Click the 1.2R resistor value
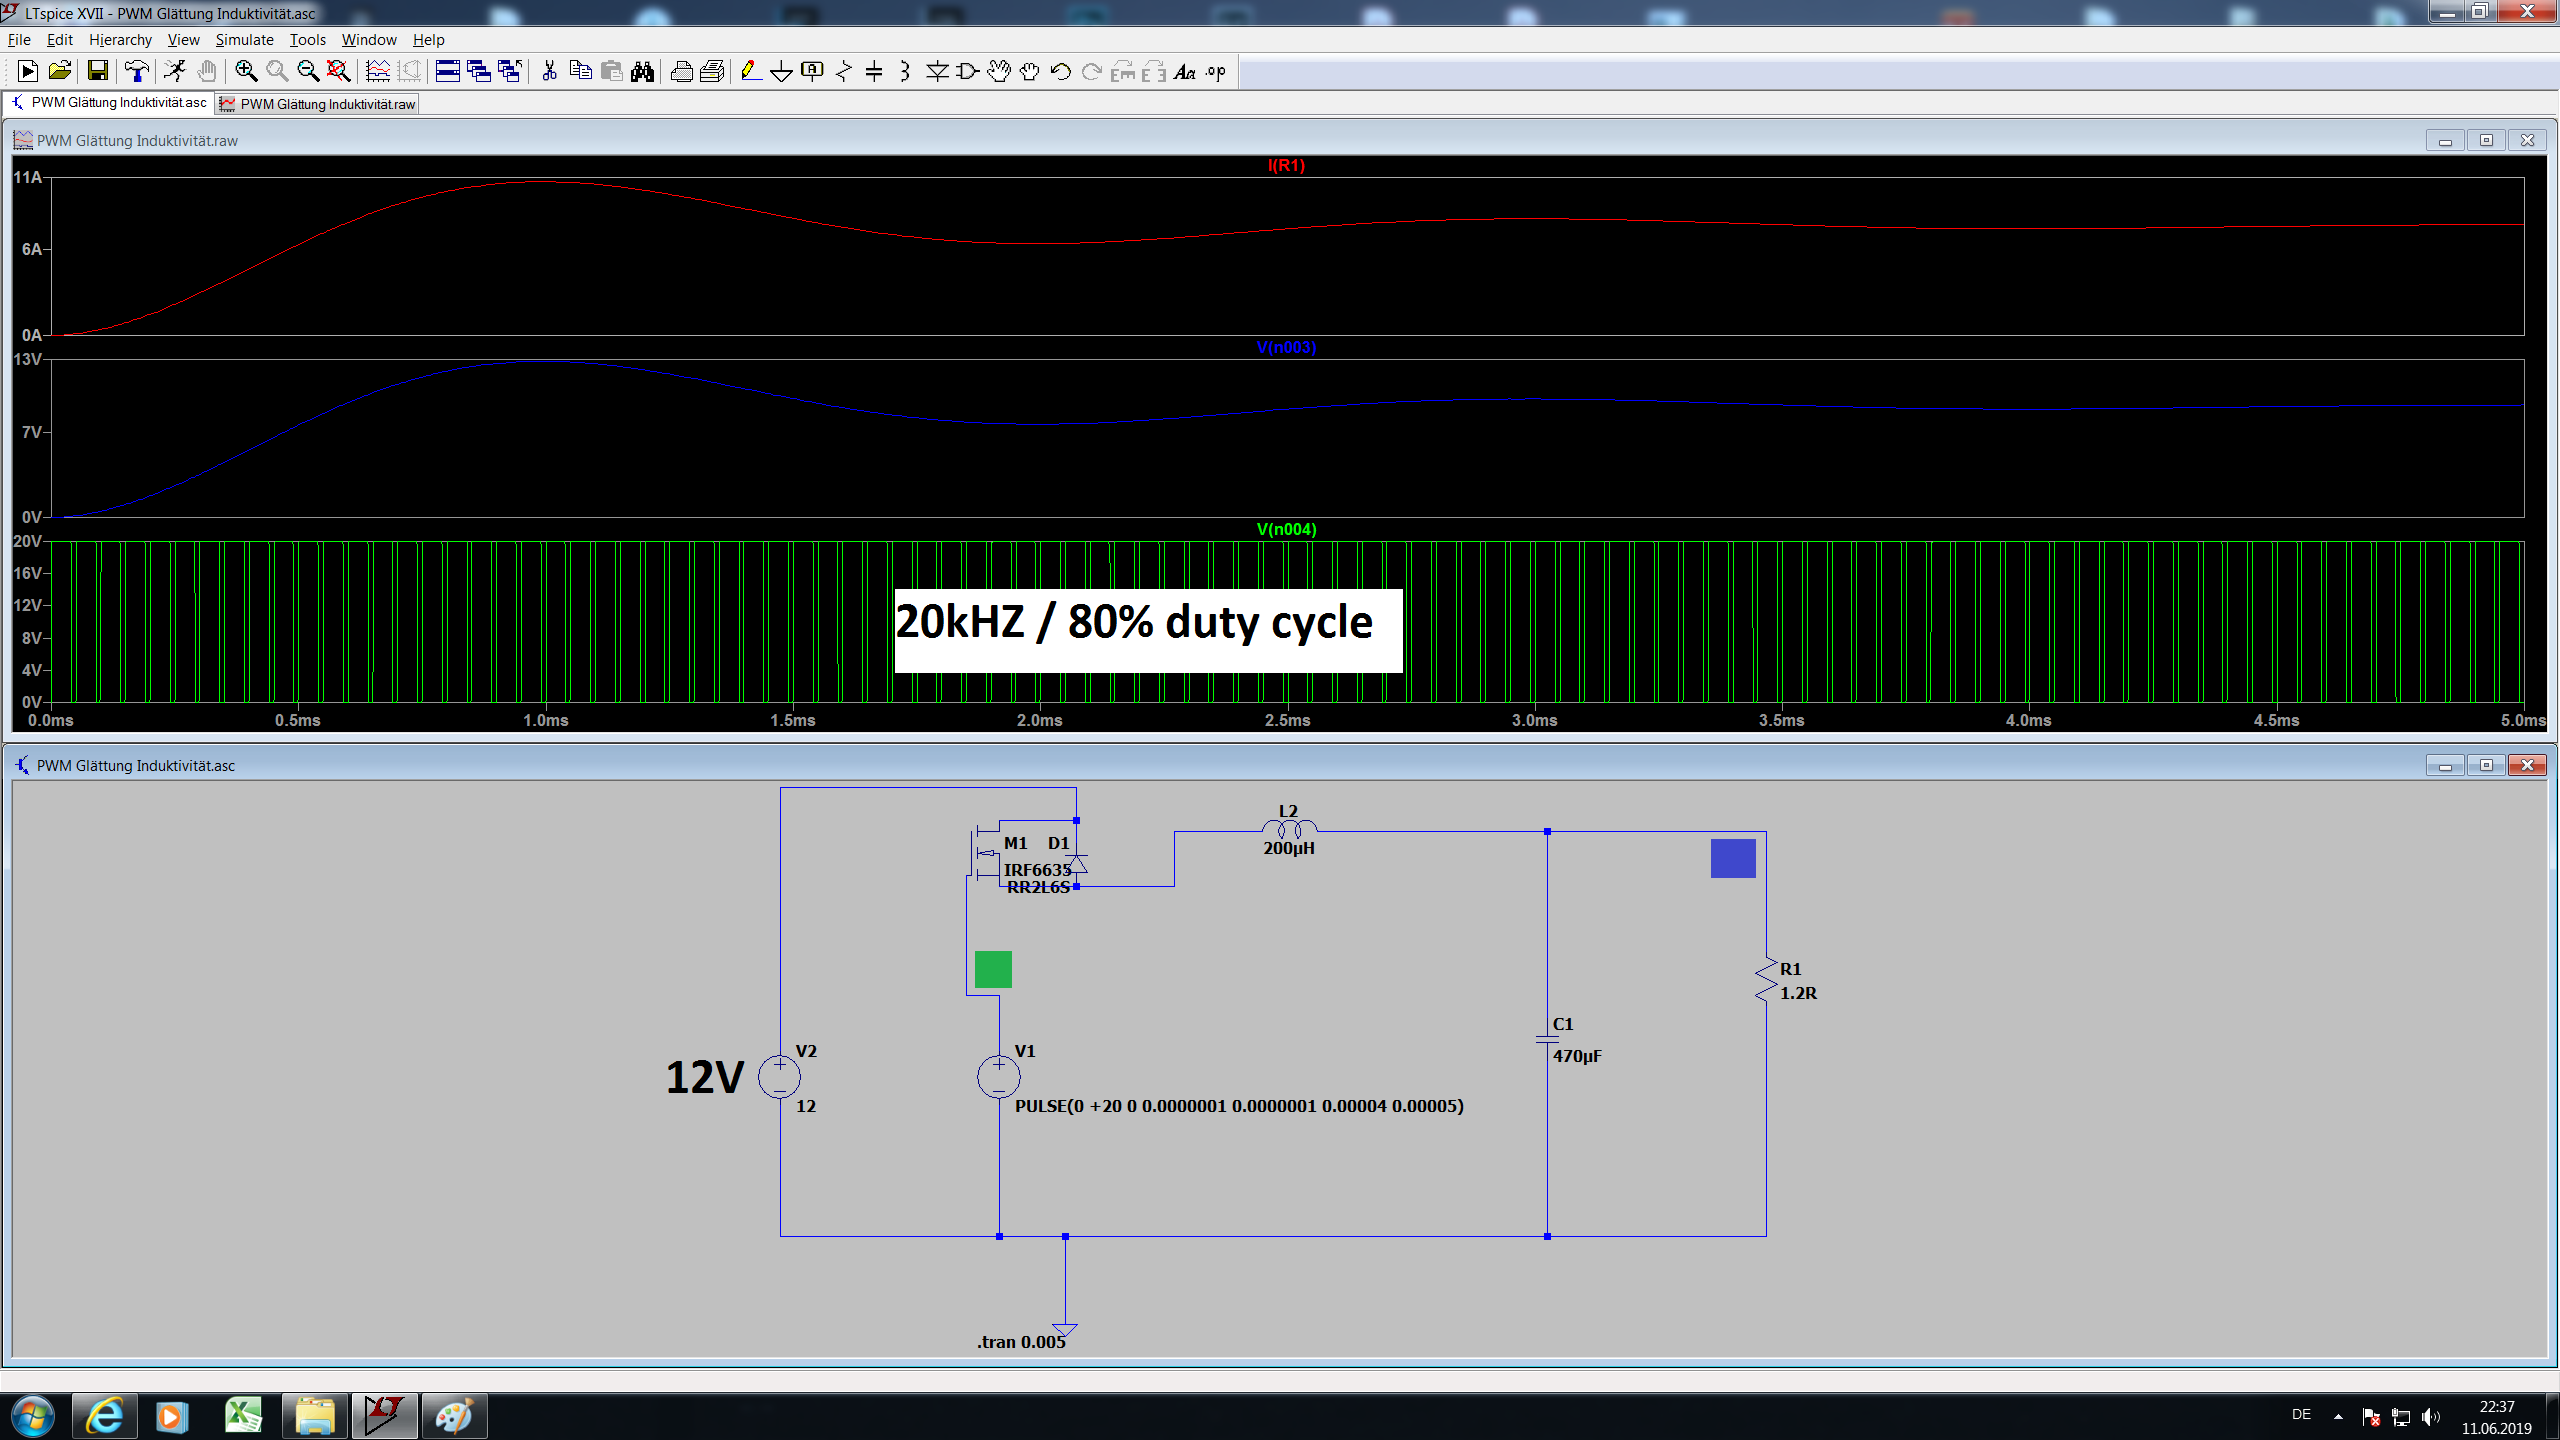Viewport: 2560px width, 1440px height. point(1798,993)
